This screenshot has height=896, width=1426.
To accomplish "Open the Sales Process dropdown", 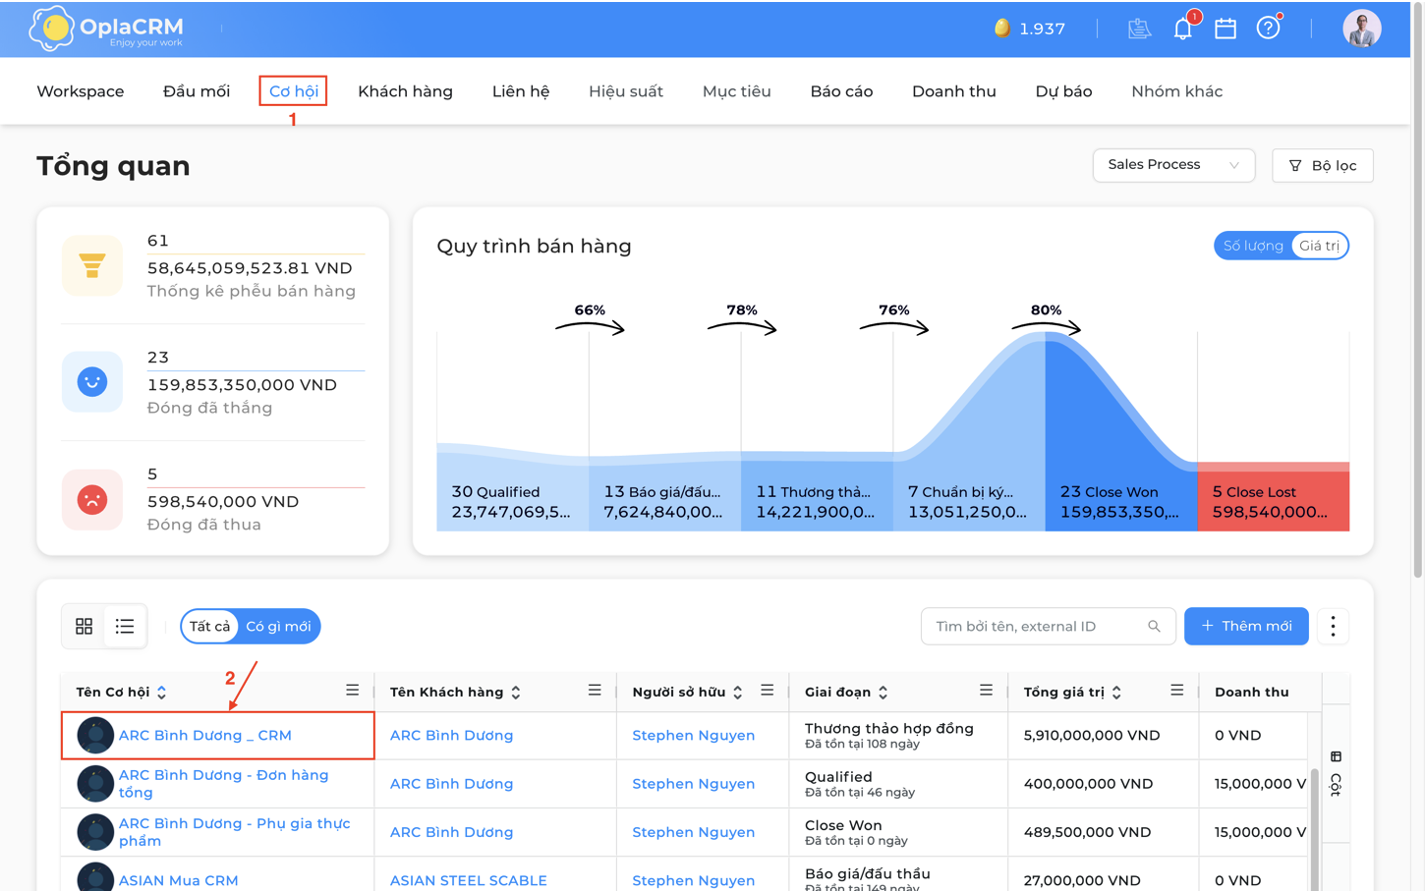I will 1173,165.
